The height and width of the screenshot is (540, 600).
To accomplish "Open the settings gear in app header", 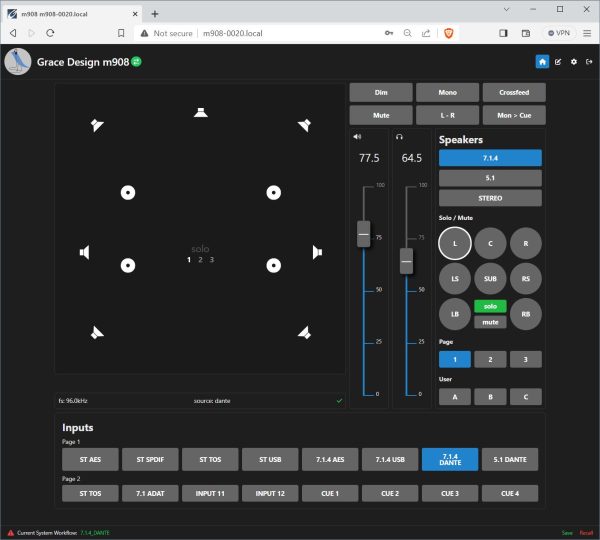I will 573,62.
